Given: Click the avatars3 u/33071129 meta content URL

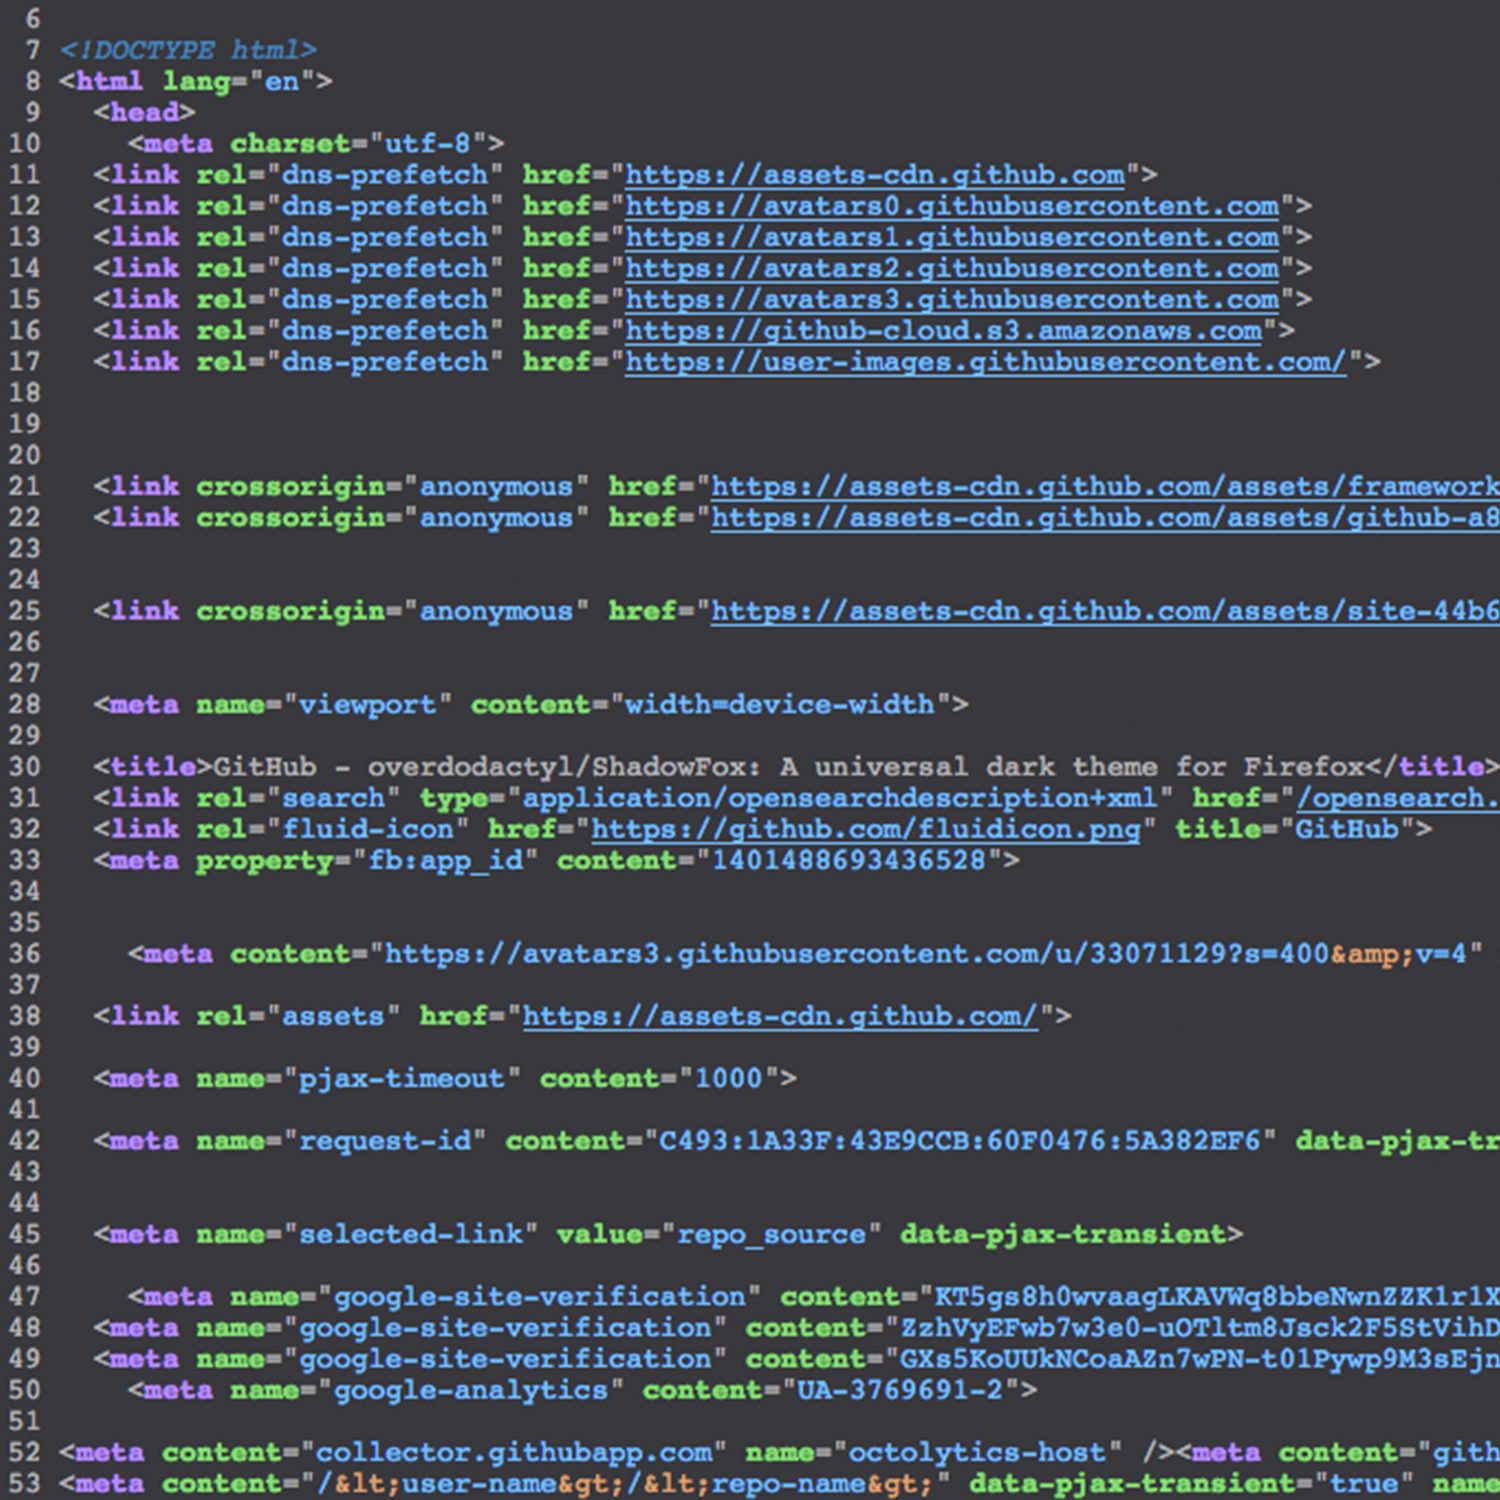Looking at the screenshot, I should 926,954.
